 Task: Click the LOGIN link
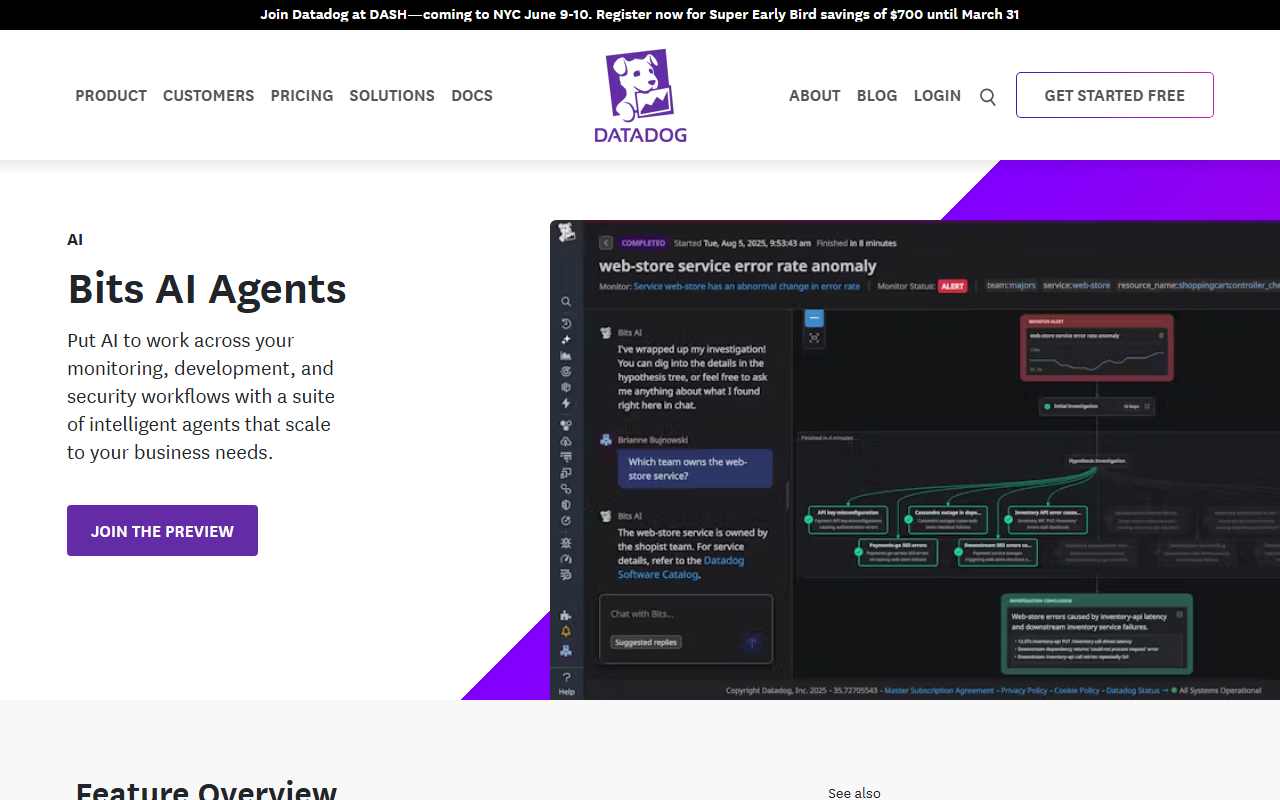tap(937, 96)
